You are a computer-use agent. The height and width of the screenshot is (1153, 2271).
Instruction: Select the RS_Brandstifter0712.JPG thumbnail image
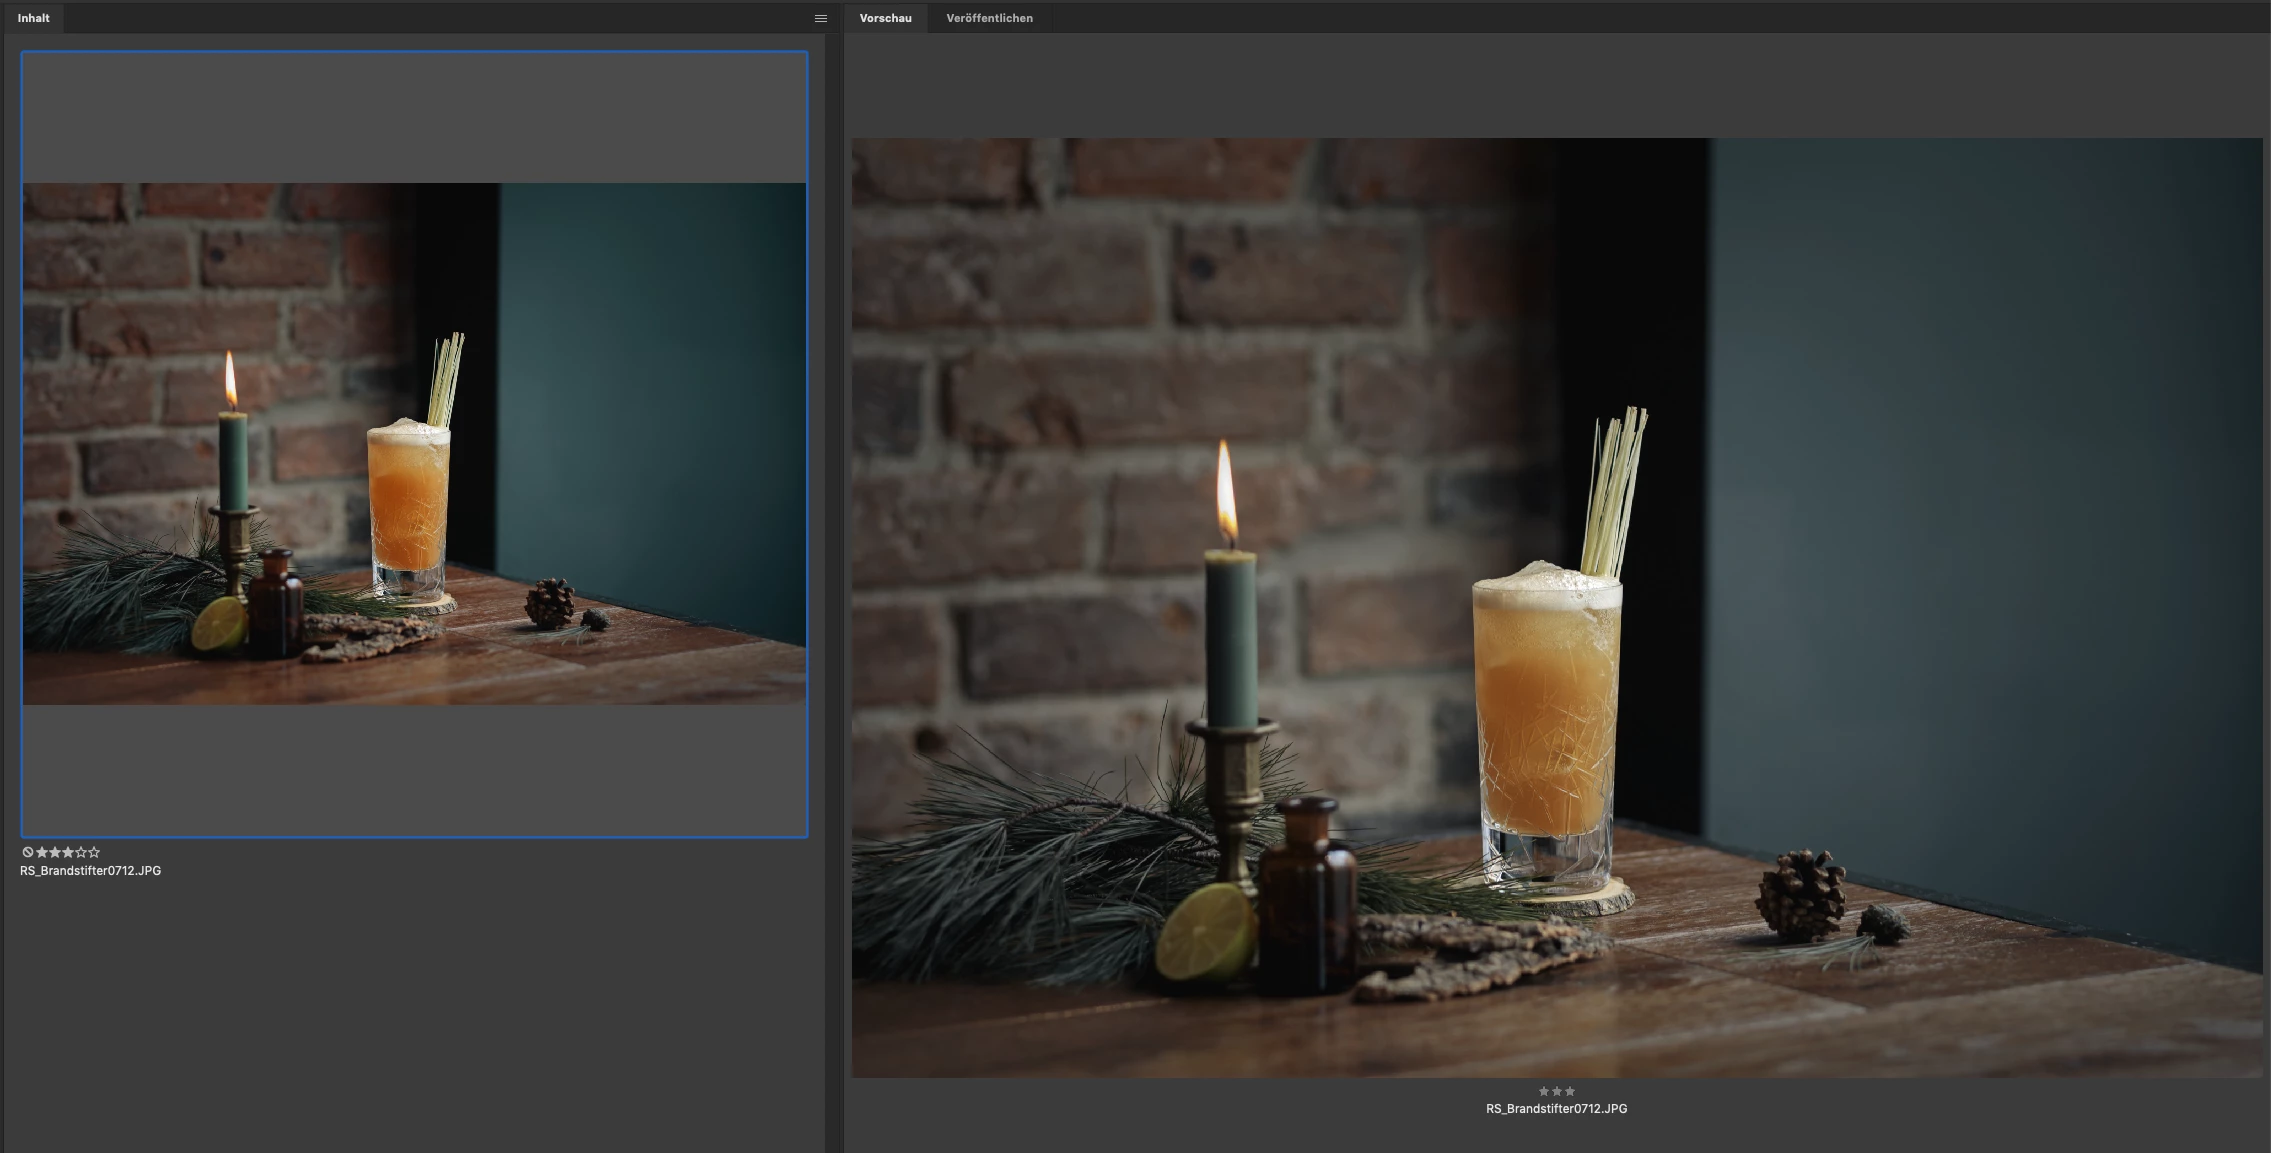pyautogui.click(x=414, y=443)
